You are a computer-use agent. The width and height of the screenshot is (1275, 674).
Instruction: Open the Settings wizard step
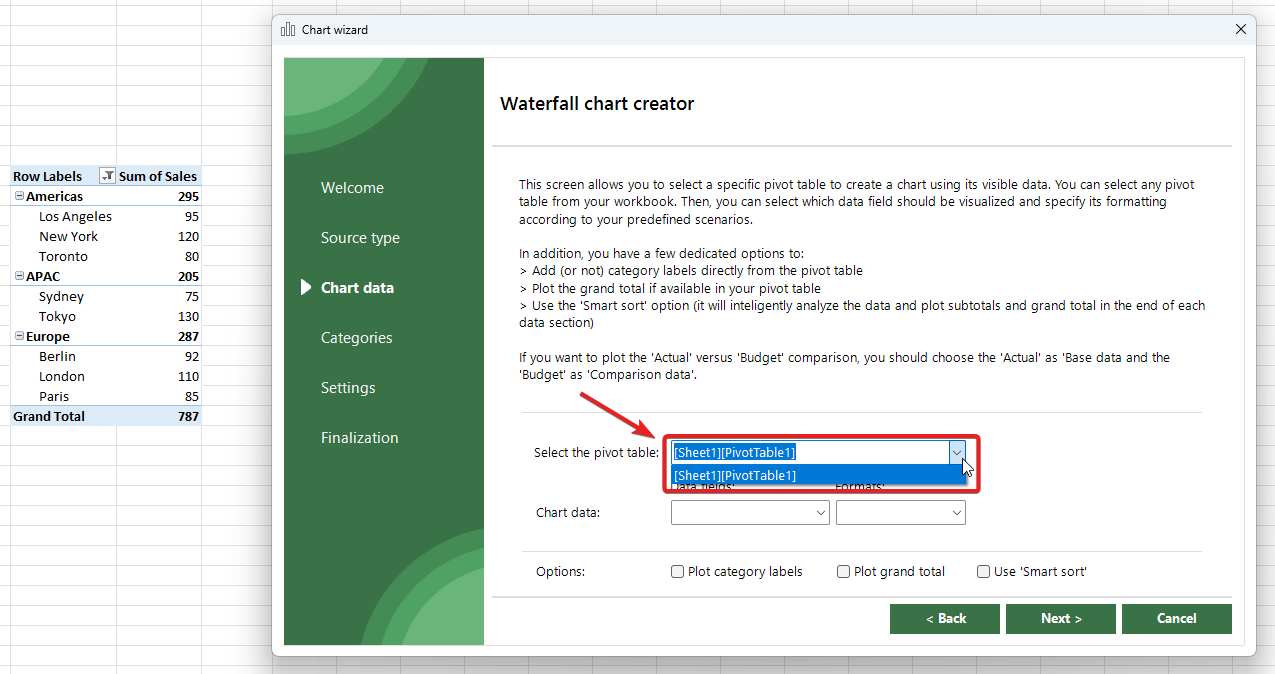tap(348, 388)
